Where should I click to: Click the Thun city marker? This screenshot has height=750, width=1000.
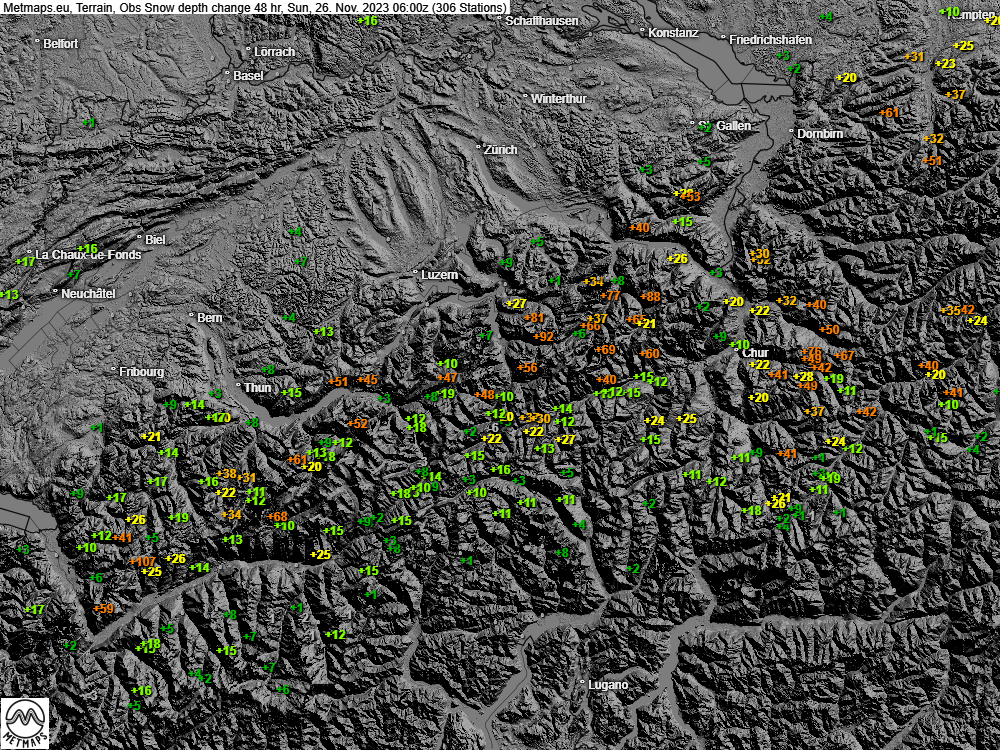(x=238, y=385)
